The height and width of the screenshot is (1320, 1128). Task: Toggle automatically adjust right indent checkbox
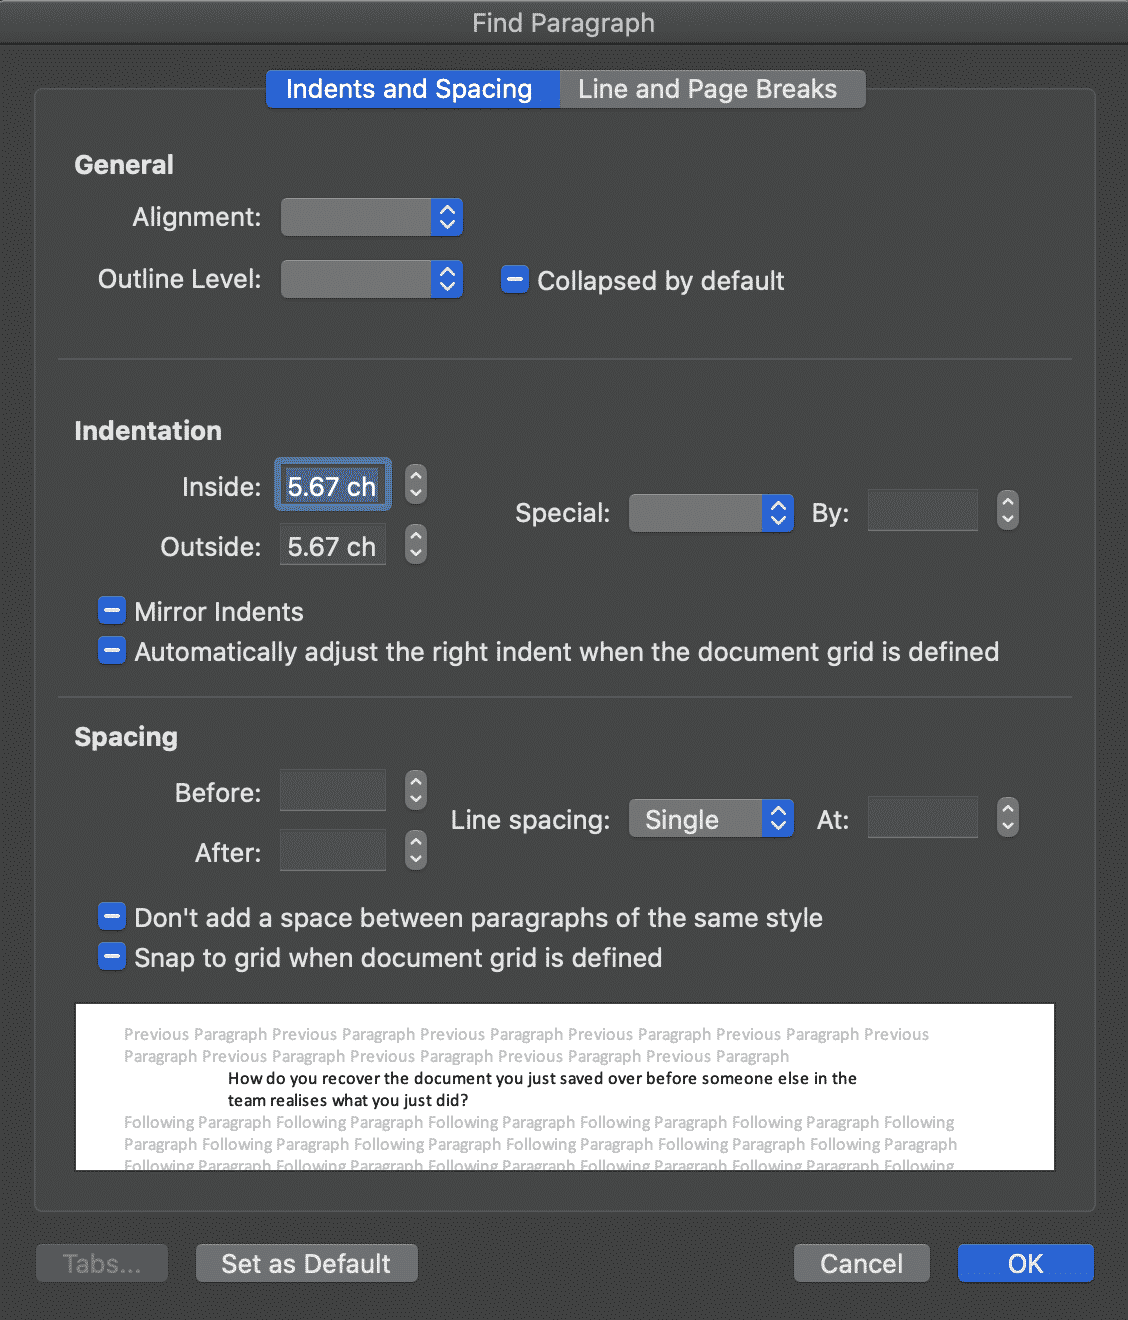(x=112, y=651)
